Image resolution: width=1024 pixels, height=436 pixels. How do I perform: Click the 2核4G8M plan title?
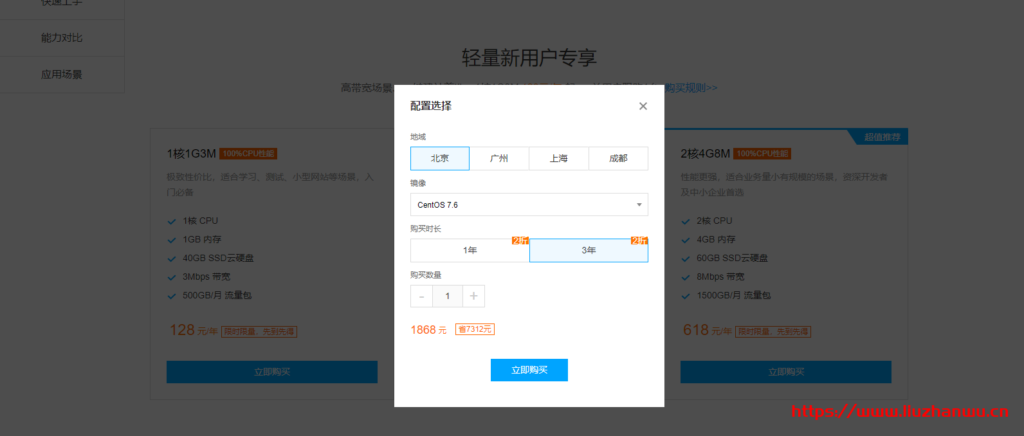coord(705,154)
